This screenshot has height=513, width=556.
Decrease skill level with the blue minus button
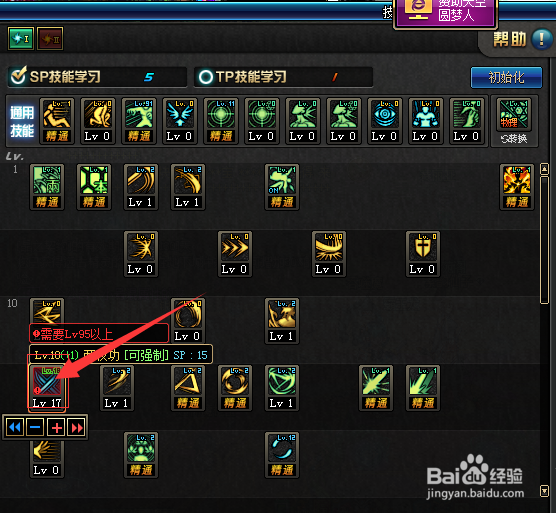pos(35,427)
